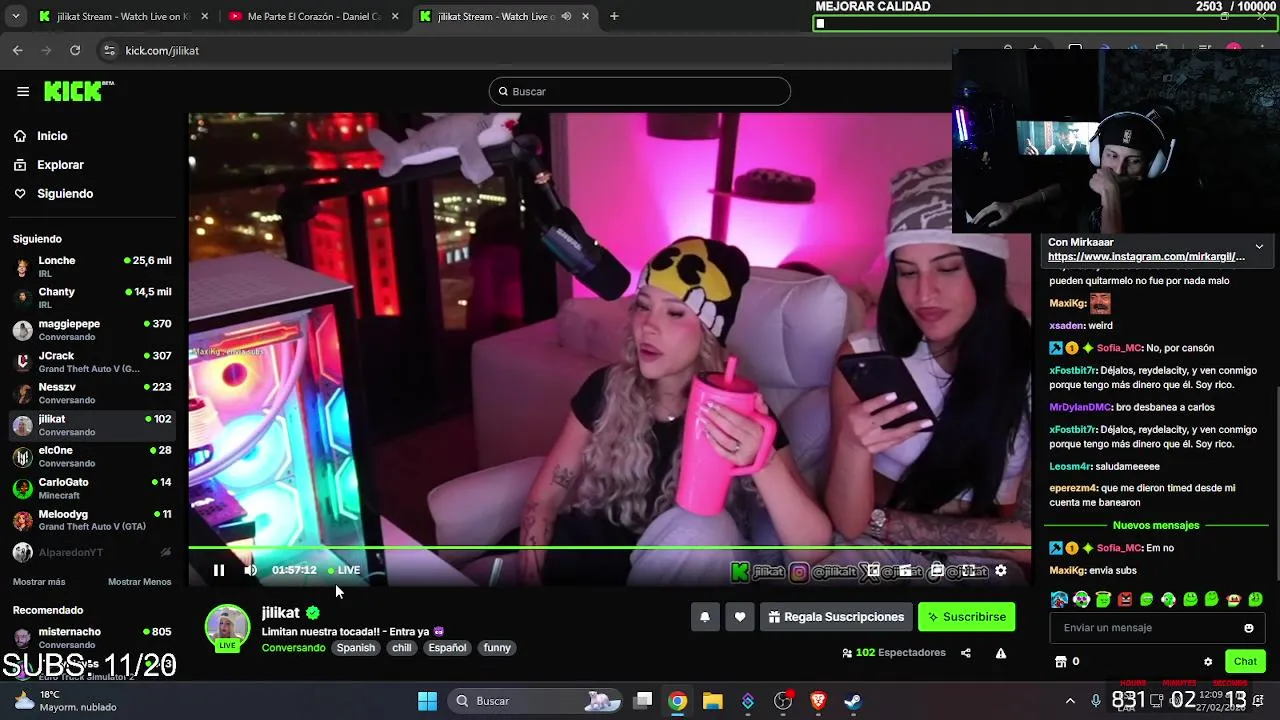Collapse the Con Mirkaaar pinned message

click(x=1259, y=246)
